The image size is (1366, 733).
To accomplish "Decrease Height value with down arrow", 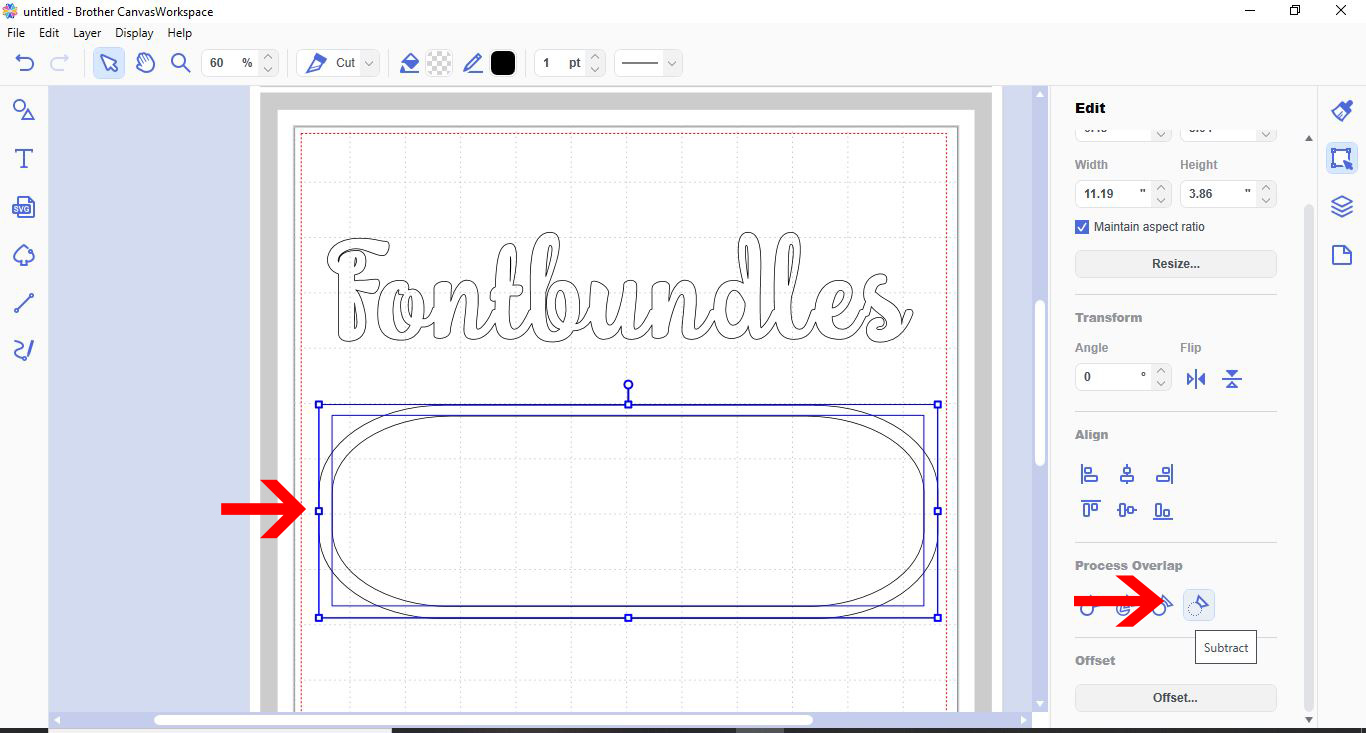I will click(1266, 200).
